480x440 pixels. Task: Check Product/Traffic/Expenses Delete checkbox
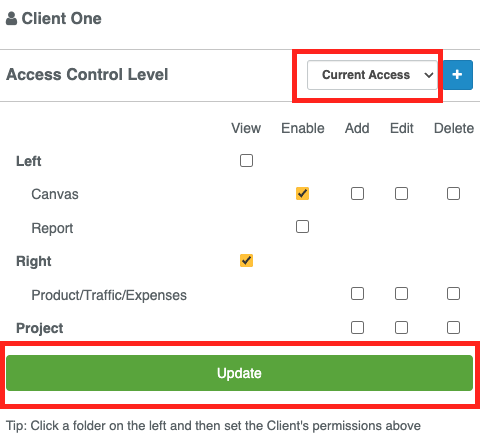tap(453, 294)
